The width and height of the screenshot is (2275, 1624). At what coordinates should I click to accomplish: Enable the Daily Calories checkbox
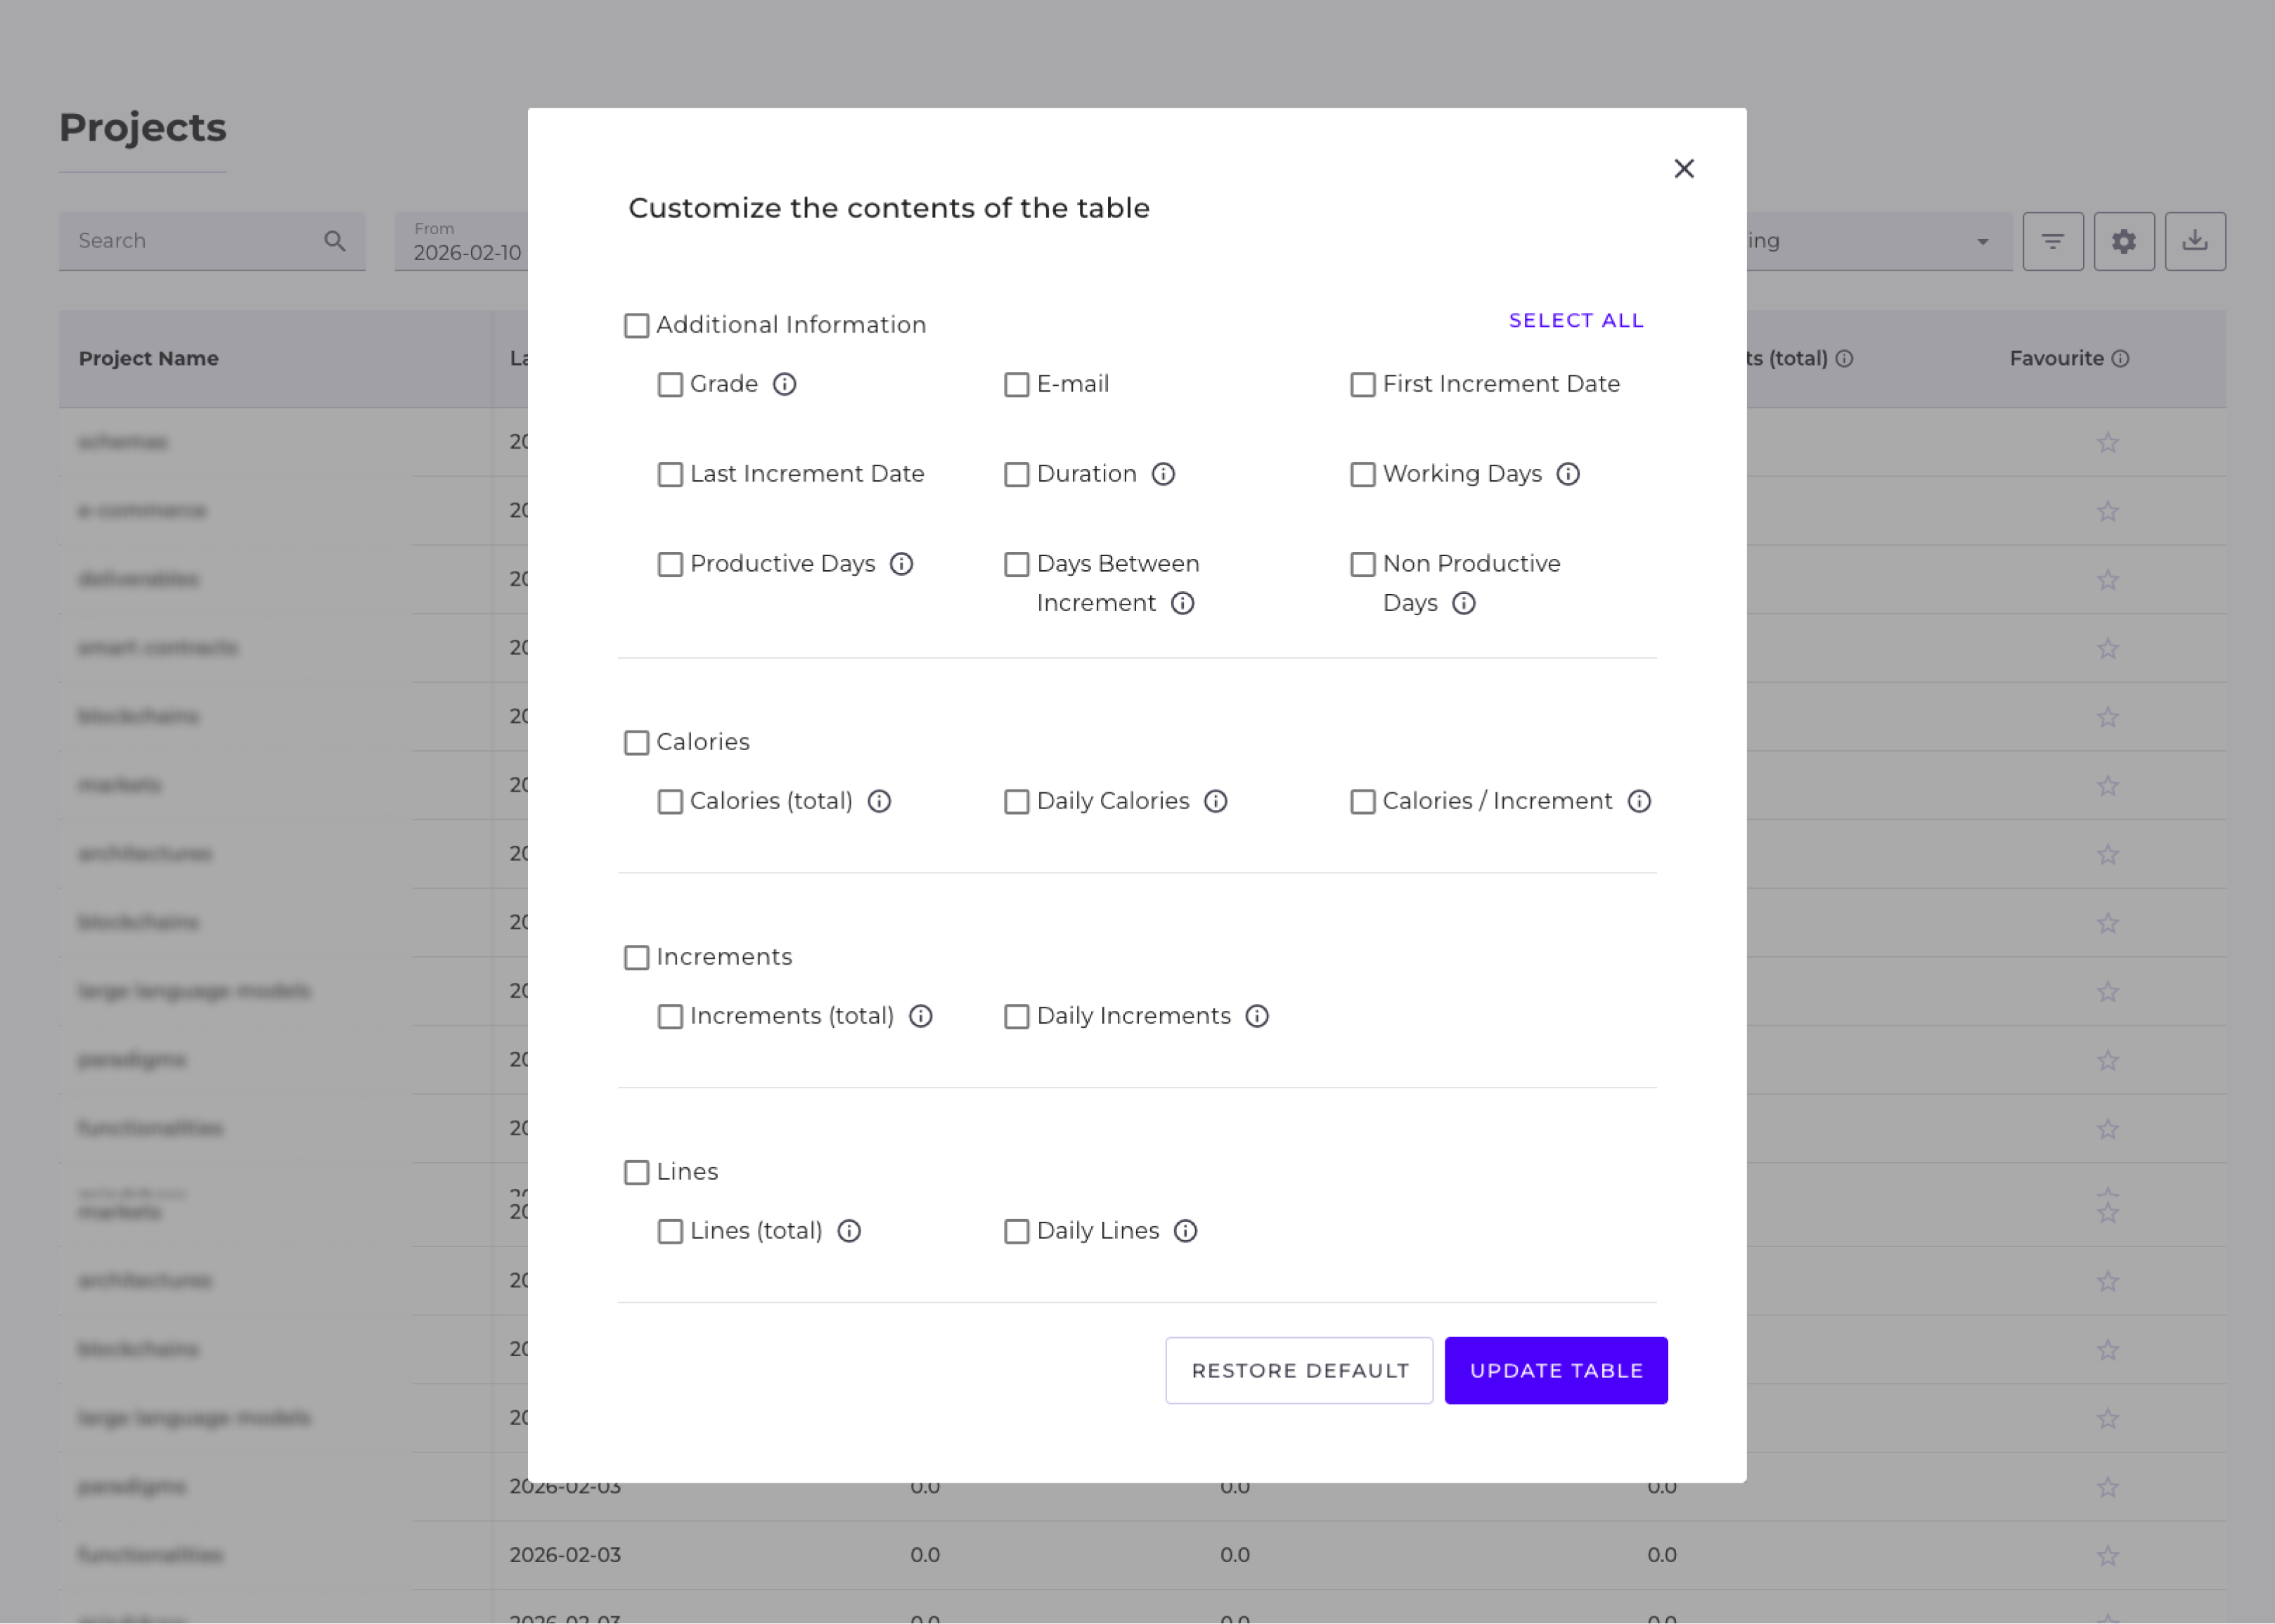(x=1017, y=801)
